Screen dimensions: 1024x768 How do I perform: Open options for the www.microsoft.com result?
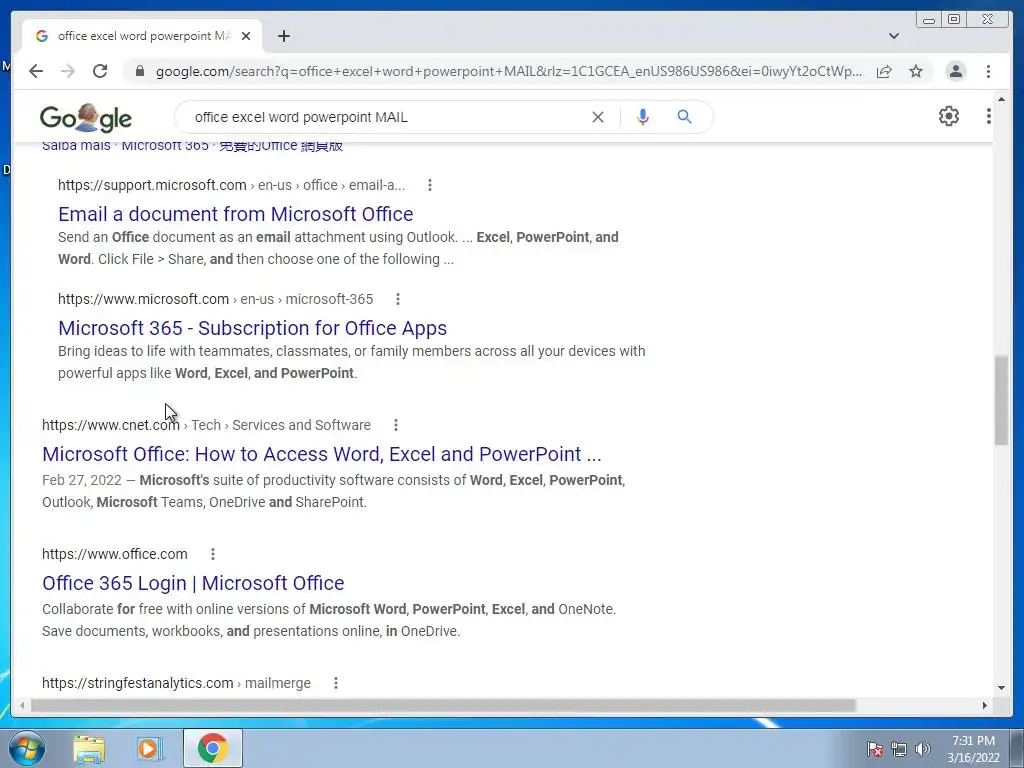click(398, 299)
